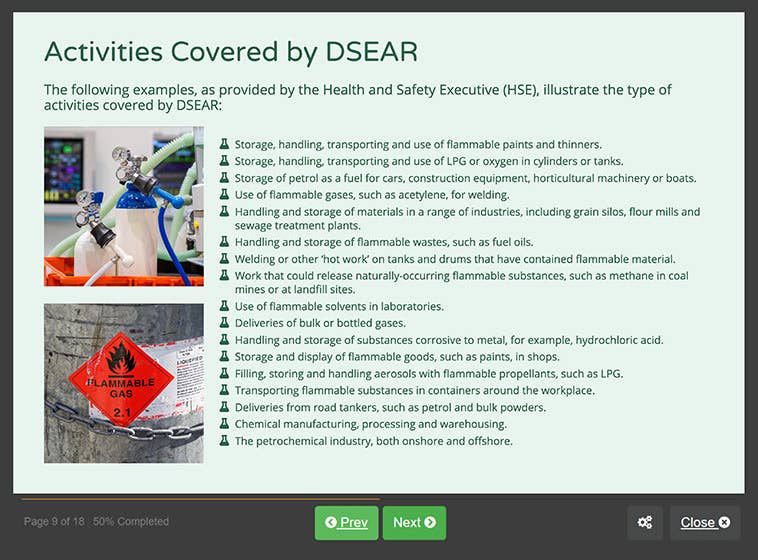Advance to the next page with Next
This screenshot has width=758, height=560.
tap(414, 523)
